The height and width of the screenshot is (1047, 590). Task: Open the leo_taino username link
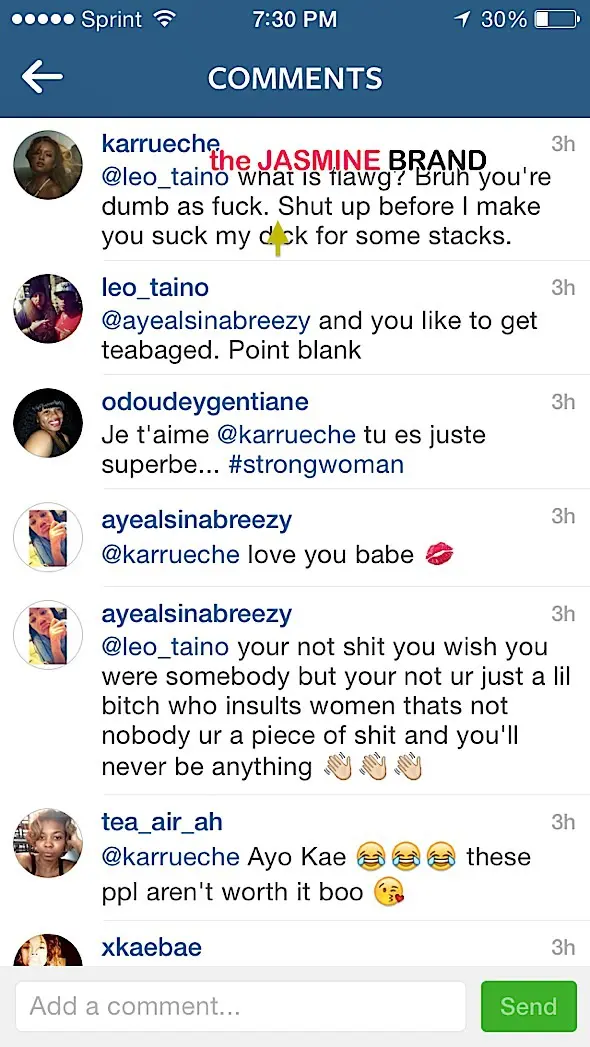155,288
